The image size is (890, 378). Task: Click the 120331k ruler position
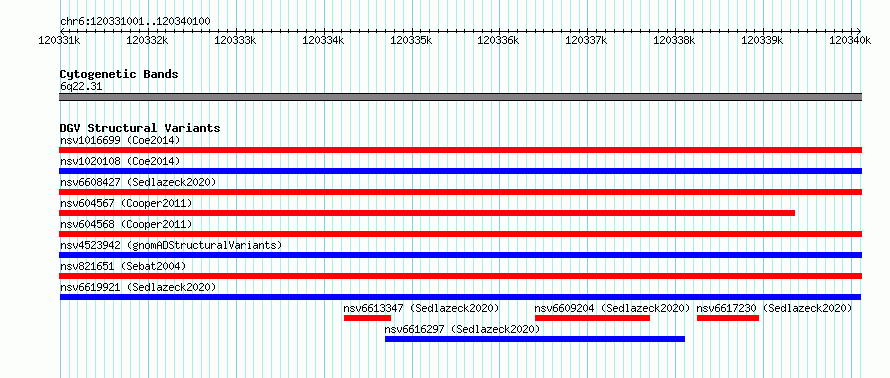coord(60,40)
